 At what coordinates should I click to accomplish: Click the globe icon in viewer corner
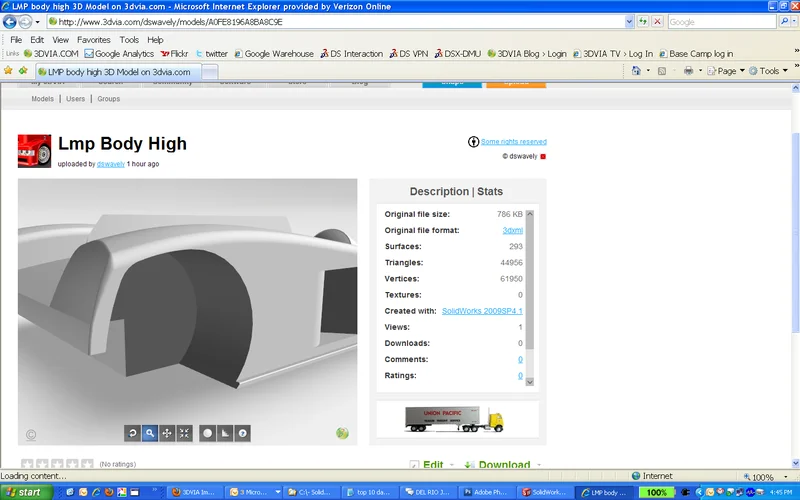(x=342, y=433)
